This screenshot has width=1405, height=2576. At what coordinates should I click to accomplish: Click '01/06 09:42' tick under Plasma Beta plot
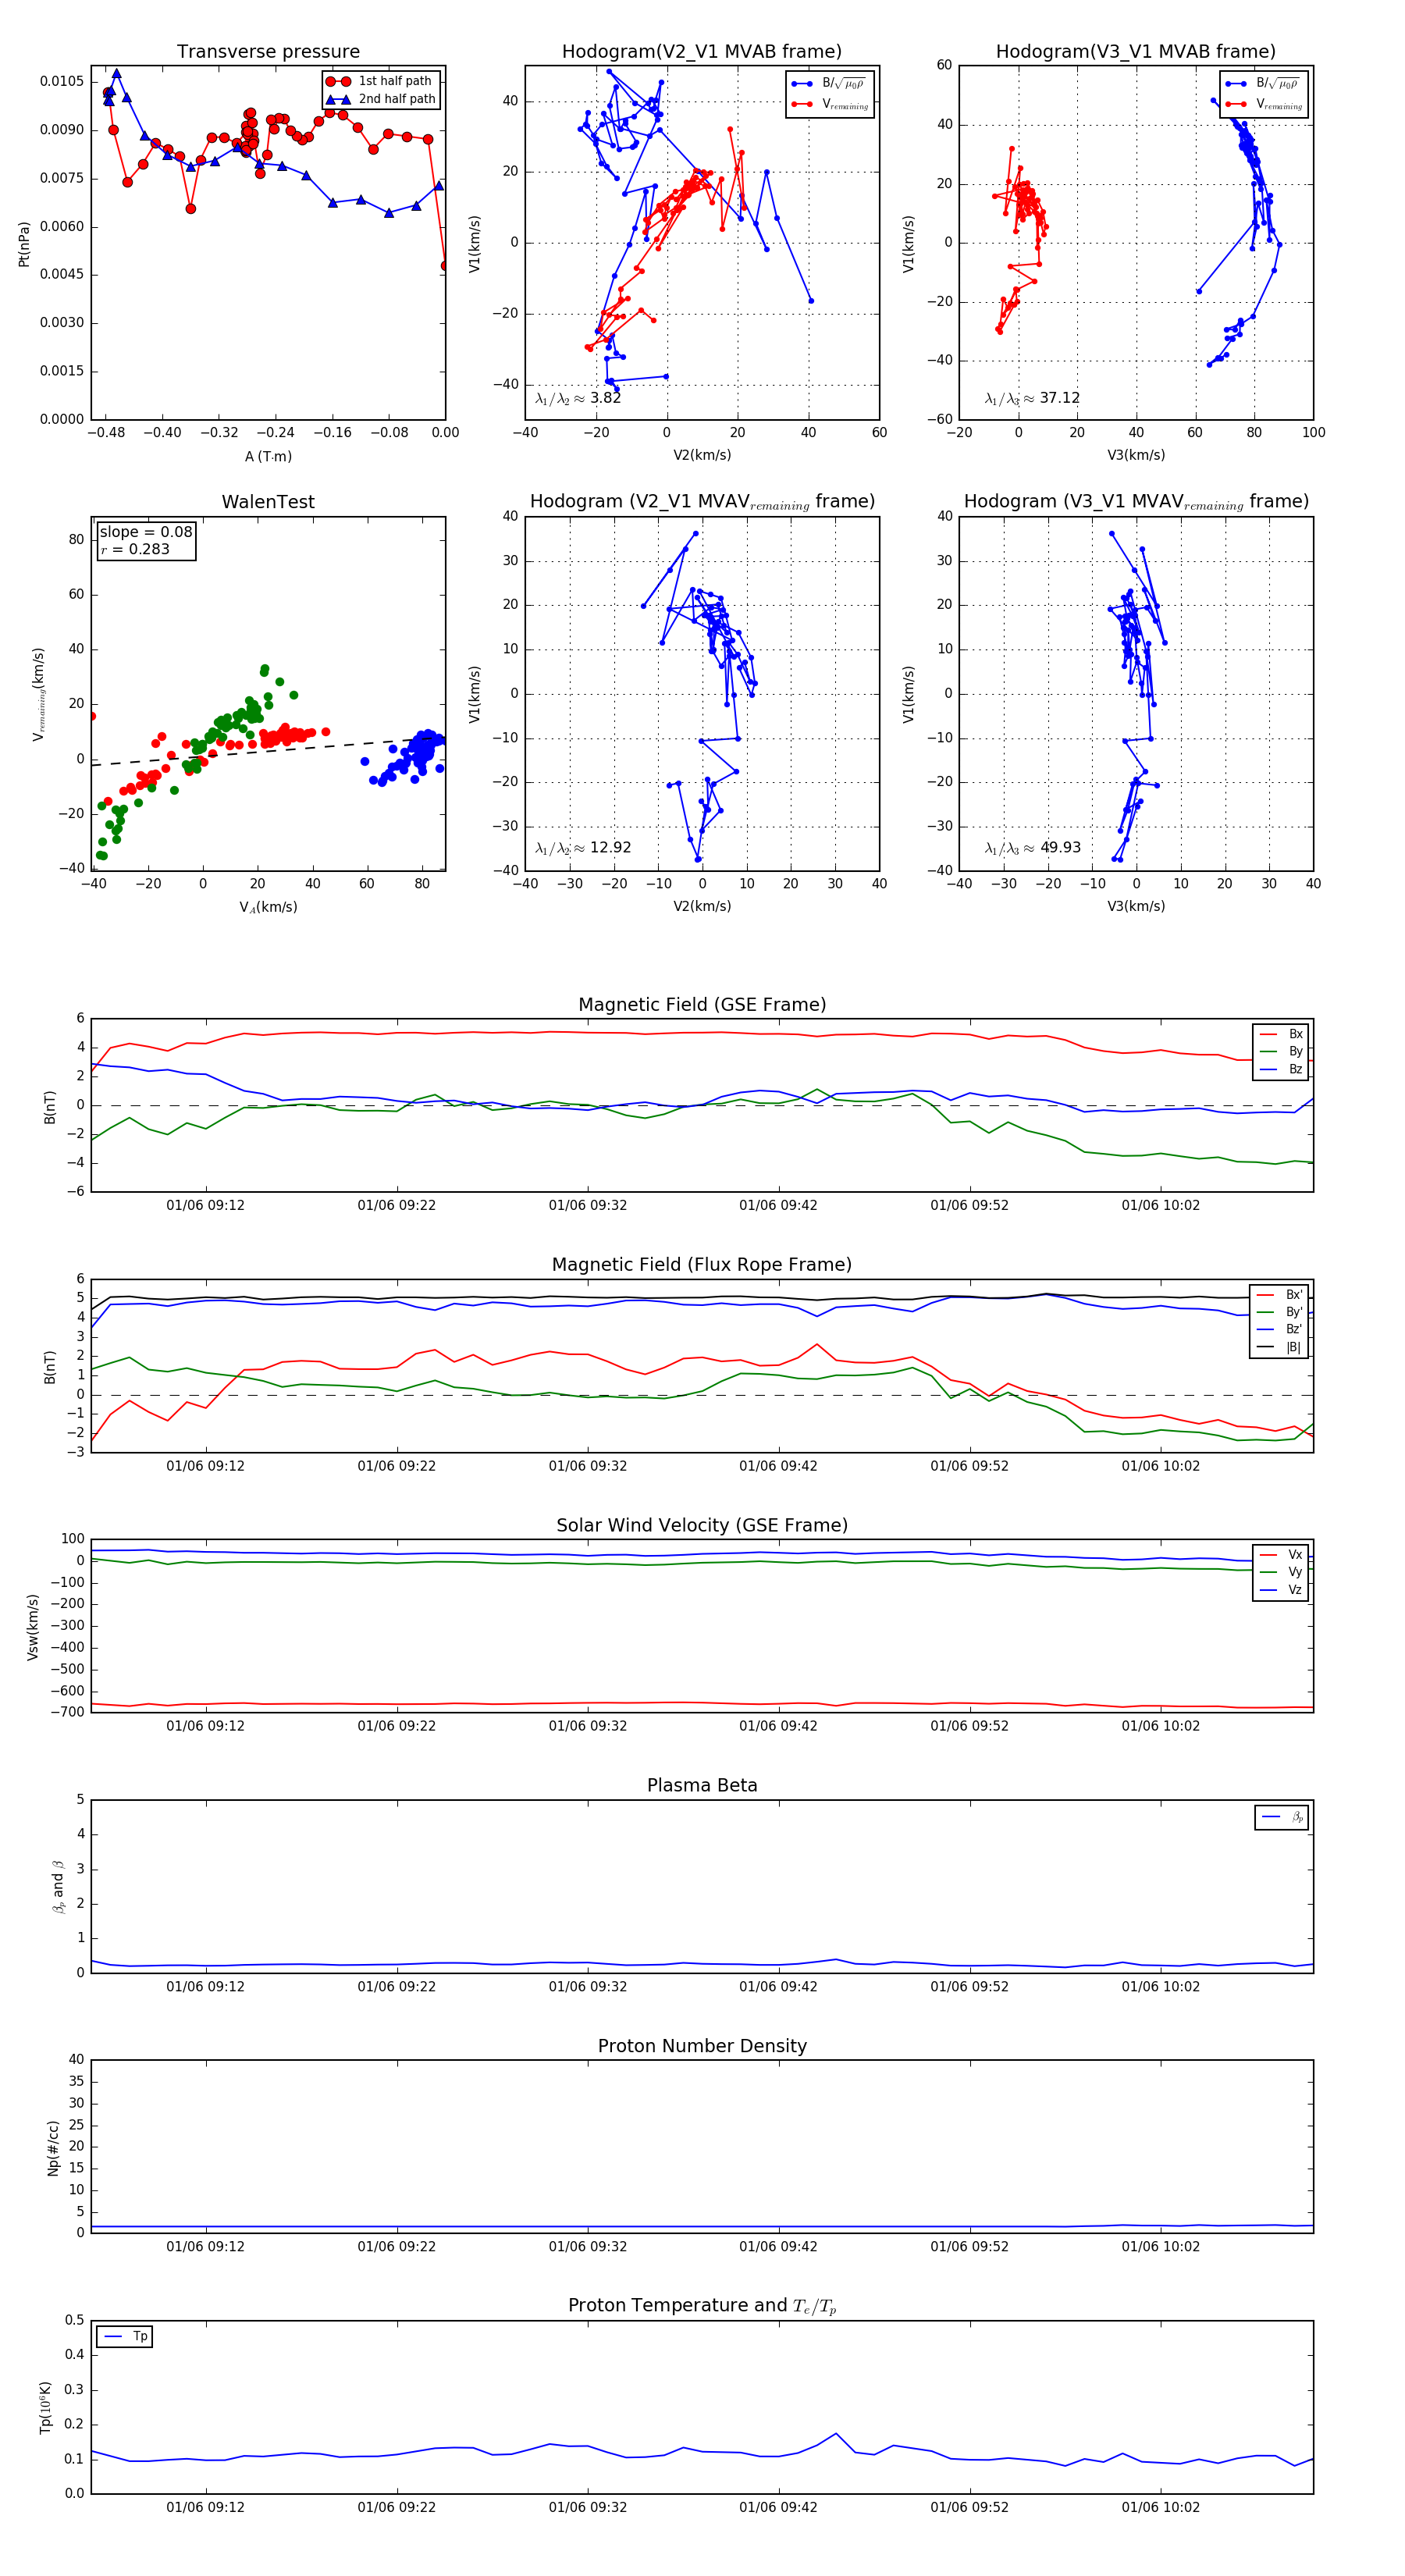coord(778,1986)
